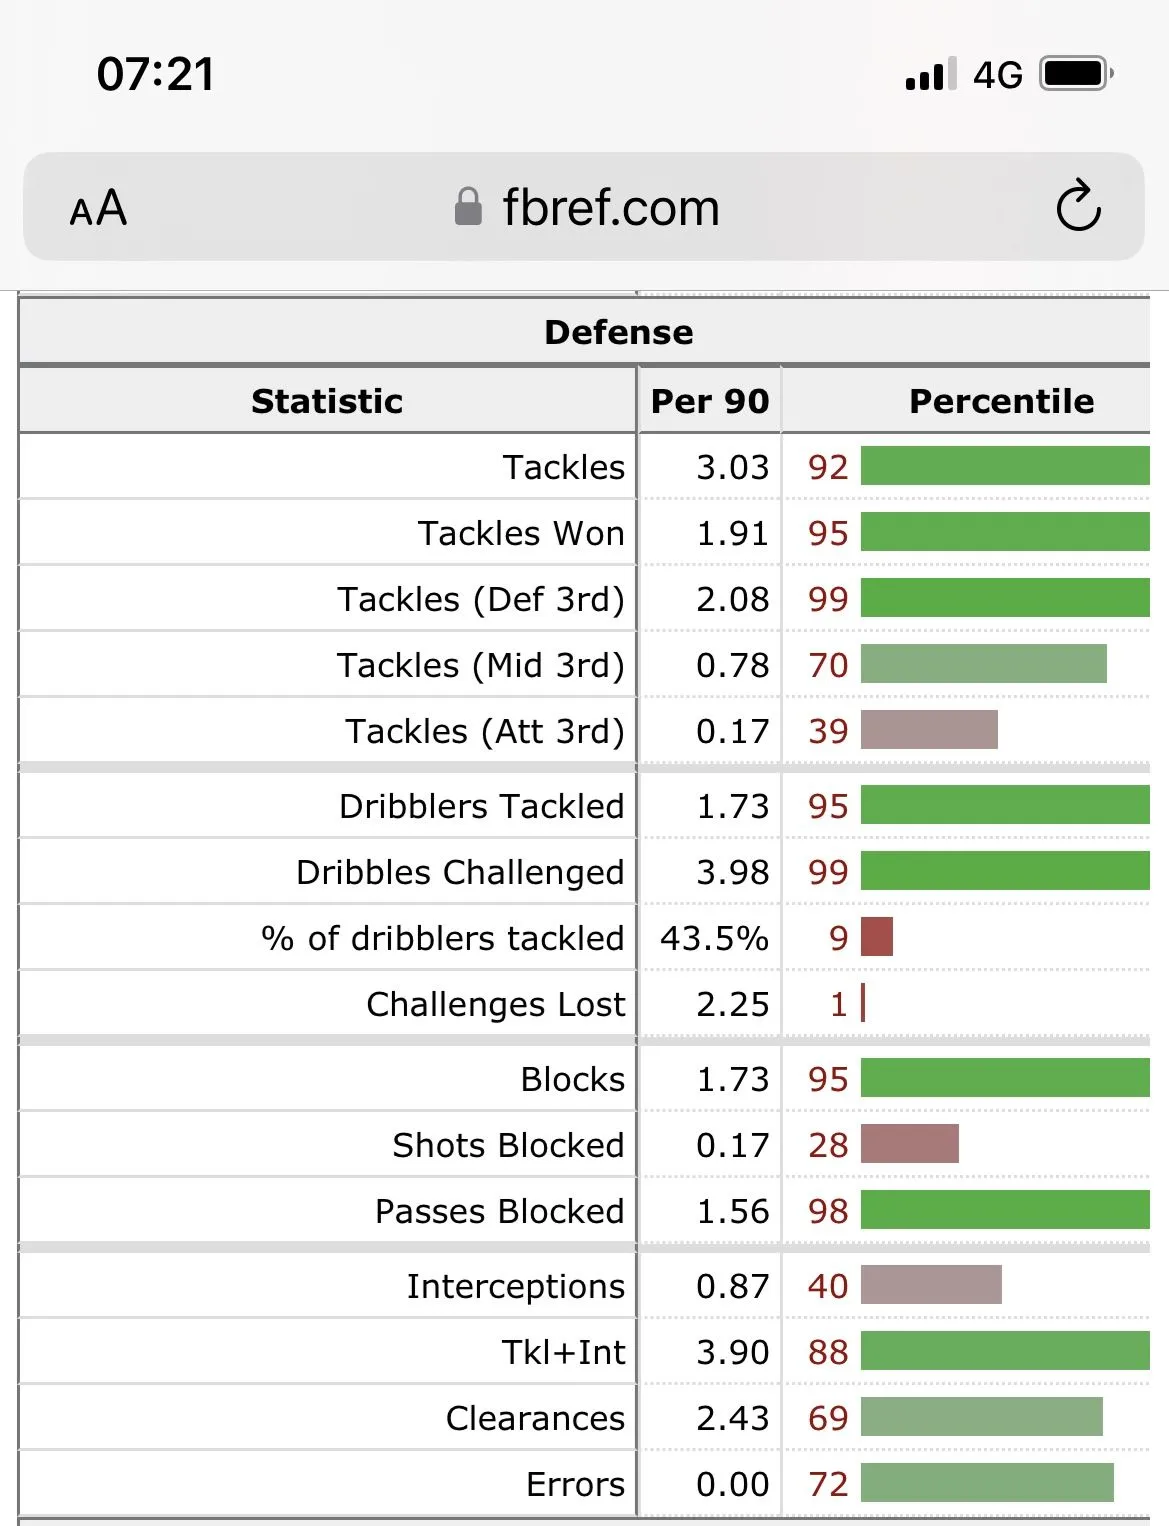The height and width of the screenshot is (1526, 1169).
Task: Tap the fbref.com address field
Action: tap(610, 208)
